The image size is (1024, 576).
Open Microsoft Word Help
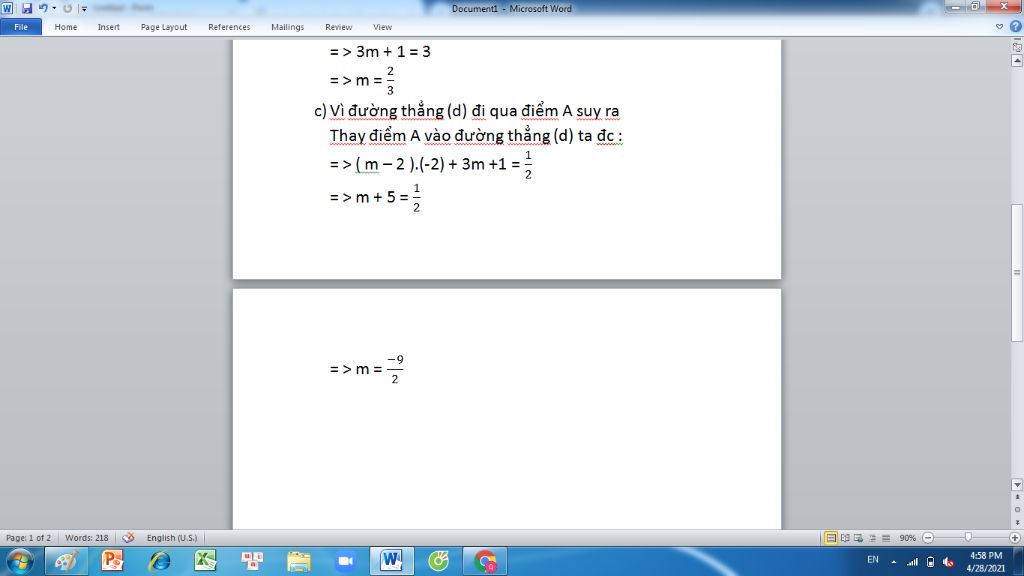[x=1015, y=27]
